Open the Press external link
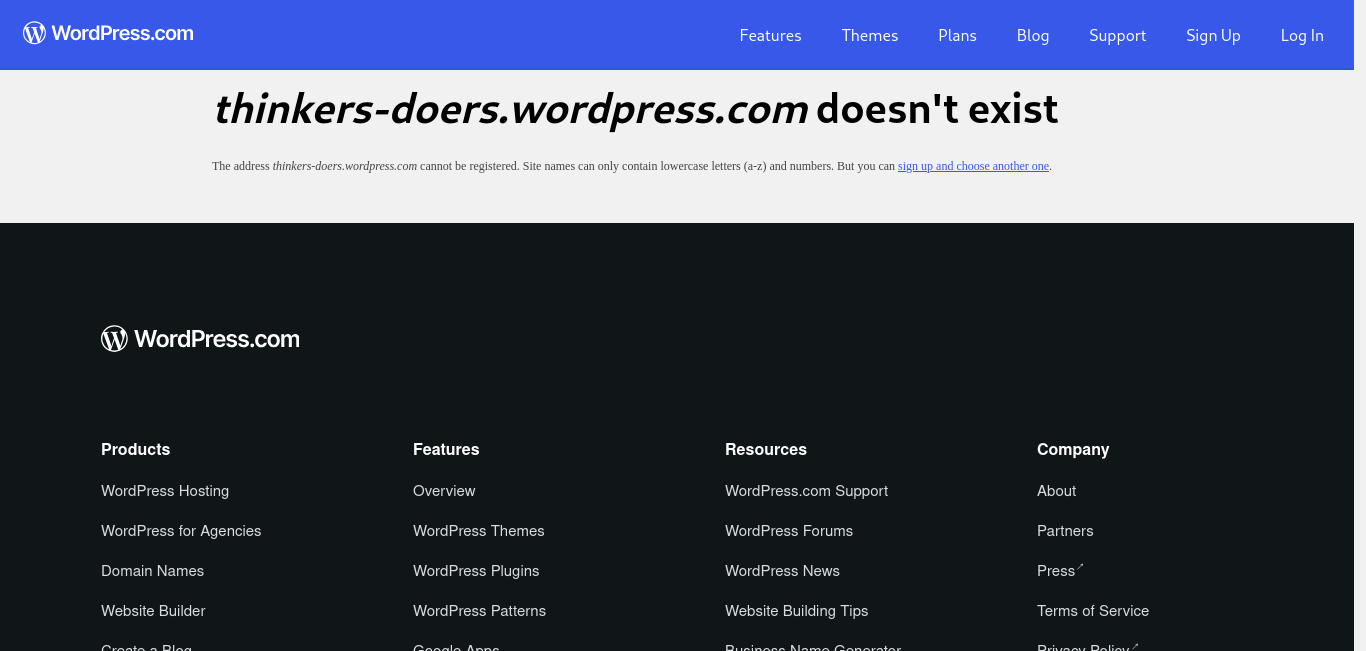The image size is (1366, 651). 1060,571
